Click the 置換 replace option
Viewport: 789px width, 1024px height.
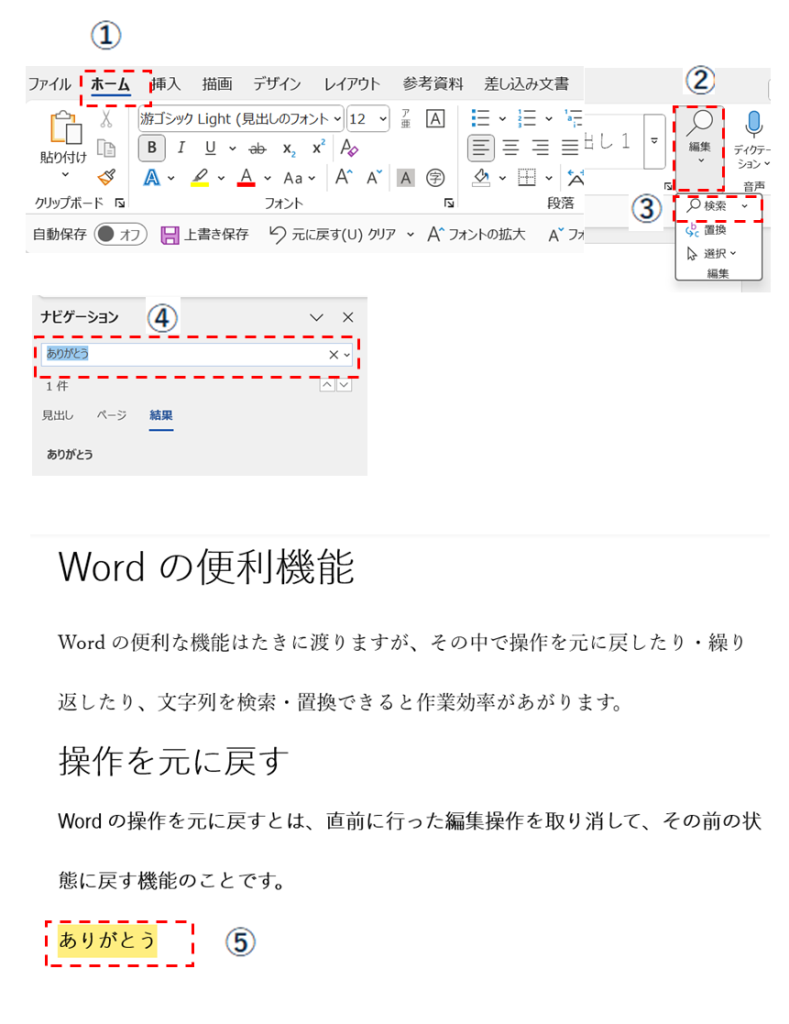(714, 230)
